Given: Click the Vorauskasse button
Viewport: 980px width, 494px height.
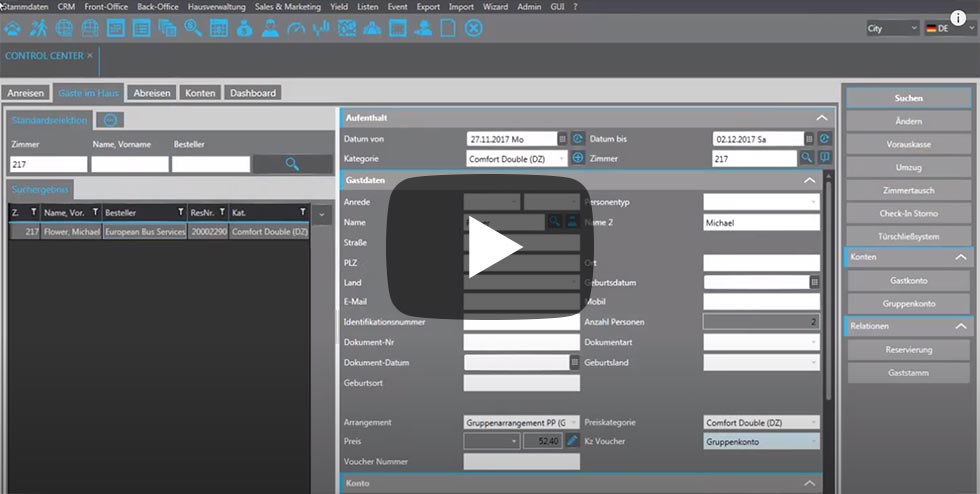Looking at the screenshot, I should [x=908, y=144].
